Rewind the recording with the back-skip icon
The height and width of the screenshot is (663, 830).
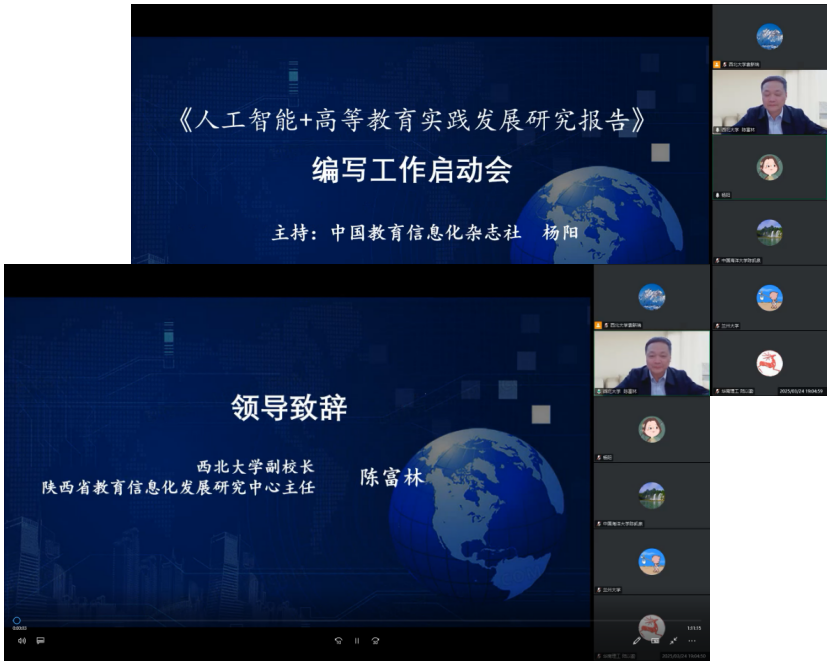tap(338, 640)
